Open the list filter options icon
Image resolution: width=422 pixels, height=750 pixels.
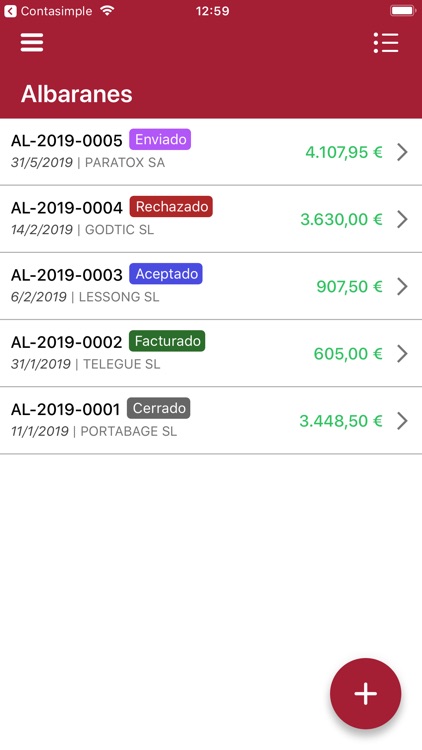click(386, 43)
